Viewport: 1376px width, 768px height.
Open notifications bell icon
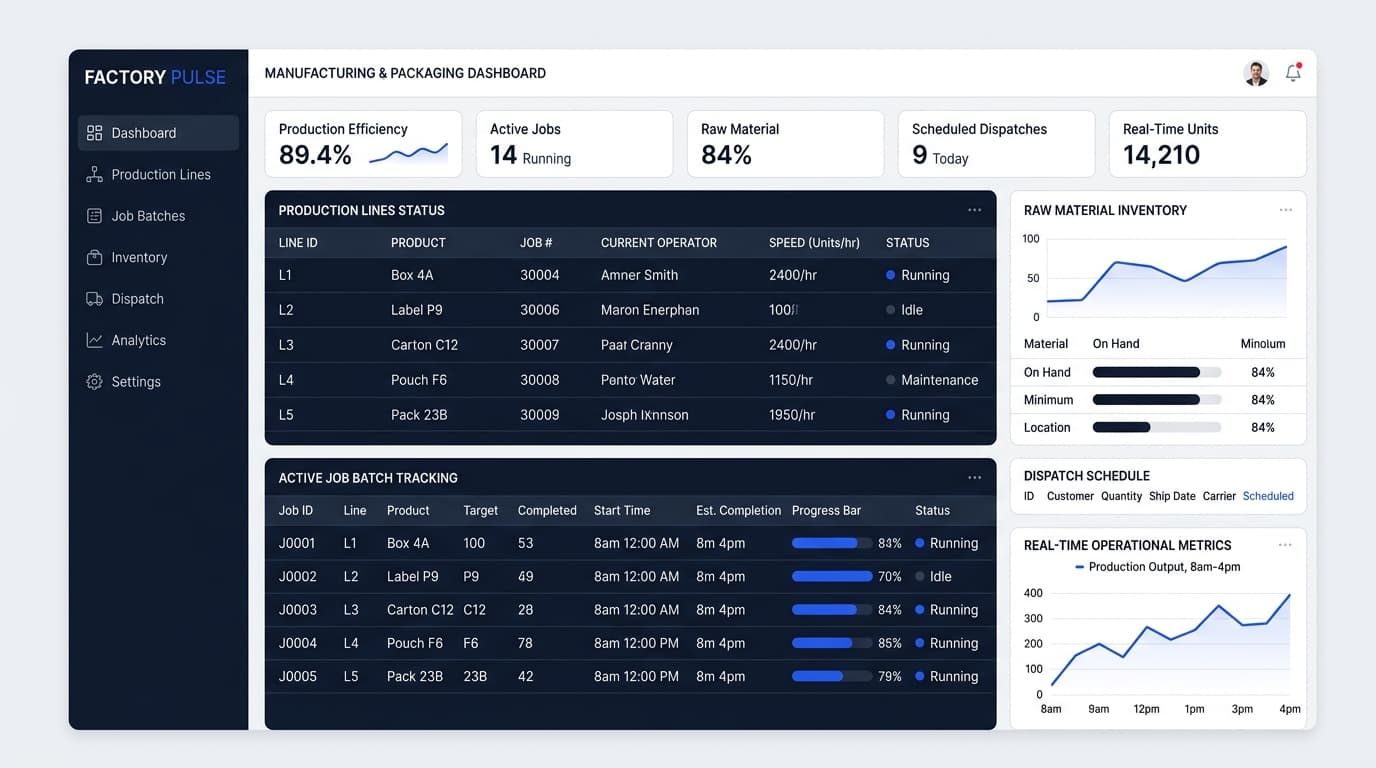[1293, 73]
